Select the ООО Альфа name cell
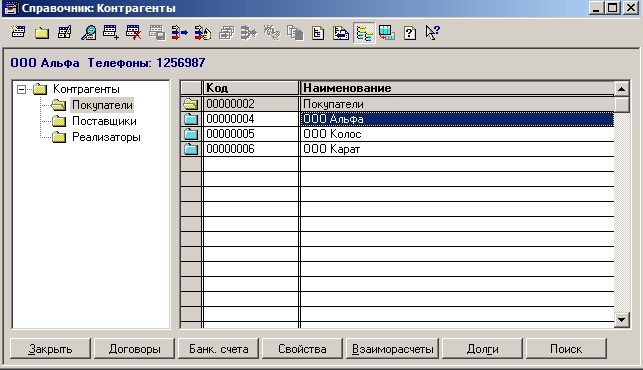This screenshot has width=643, height=370. (x=457, y=119)
